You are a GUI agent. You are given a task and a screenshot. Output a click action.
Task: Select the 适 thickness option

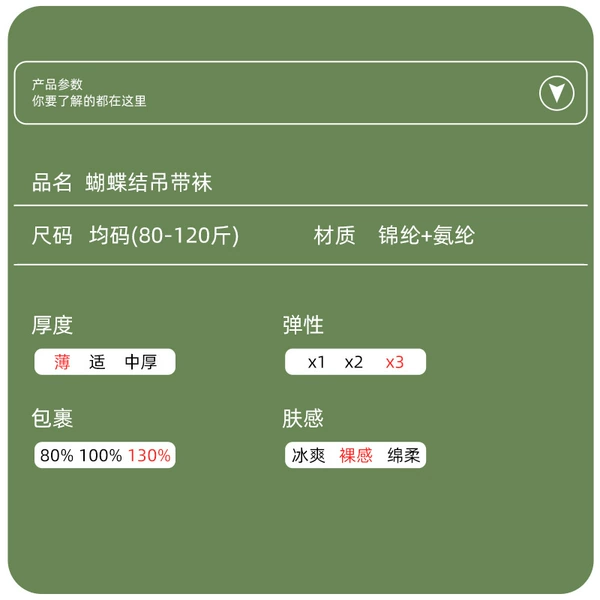pyautogui.click(x=97, y=362)
